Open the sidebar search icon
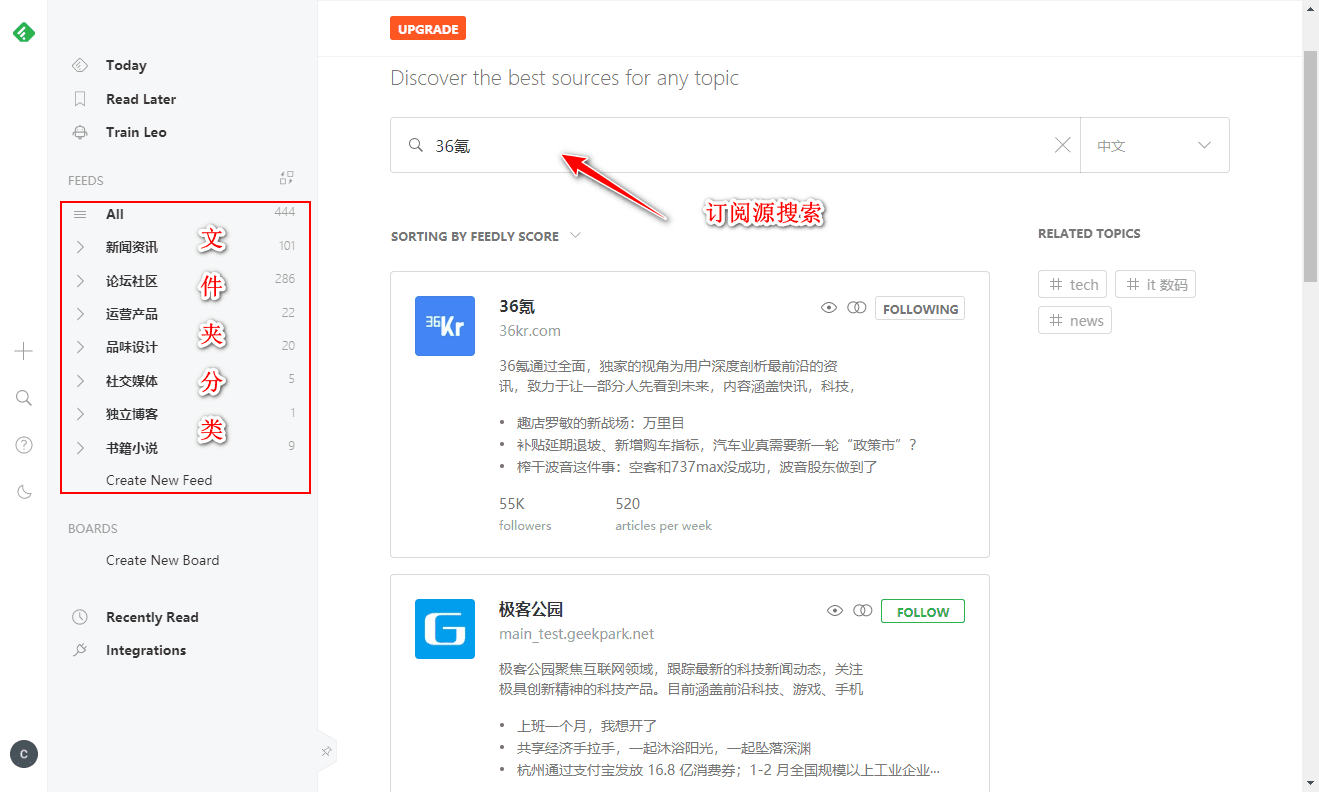This screenshot has height=792, width=1319. (x=24, y=398)
